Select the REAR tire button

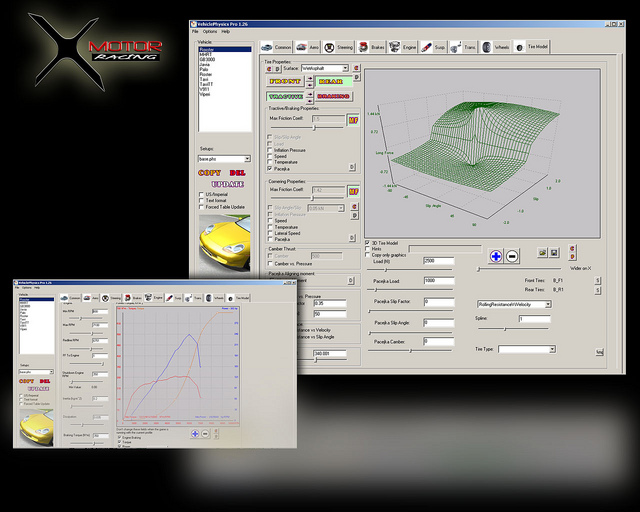[331, 81]
